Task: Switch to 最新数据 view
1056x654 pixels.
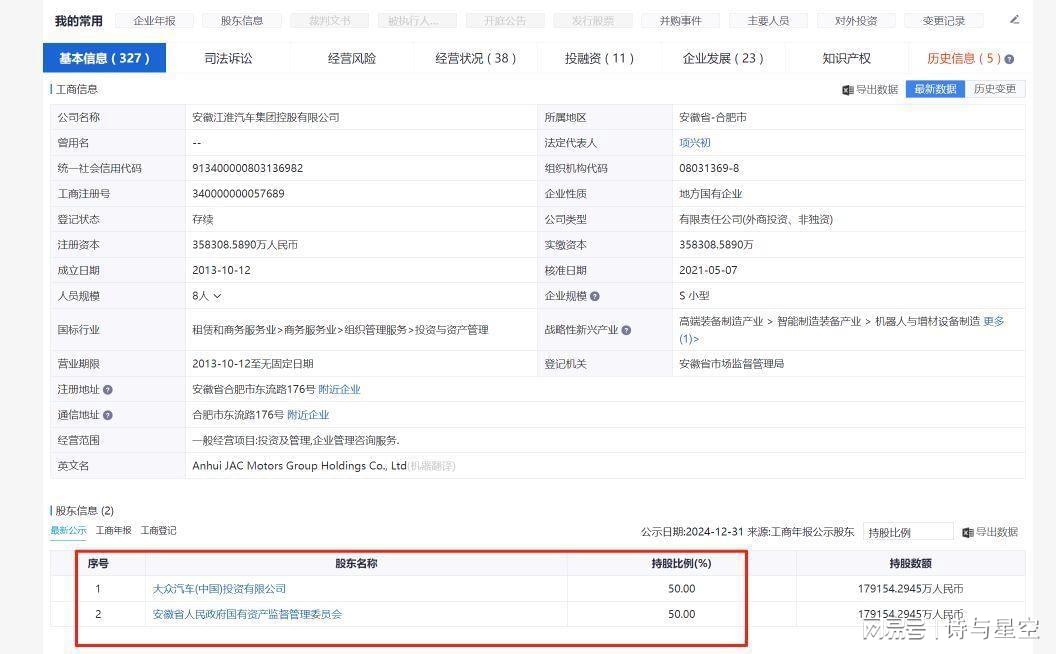Action: (935, 89)
